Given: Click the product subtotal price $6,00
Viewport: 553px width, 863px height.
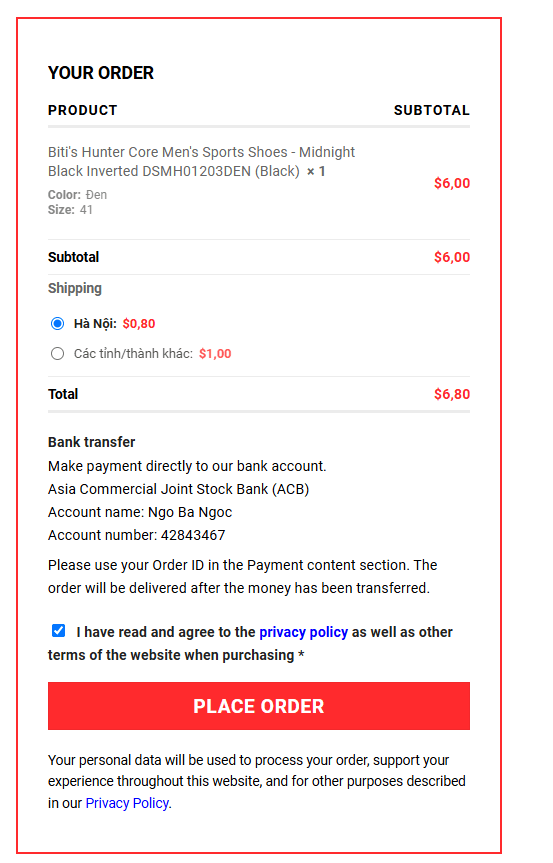Looking at the screenshot, I should click(452, 183).
